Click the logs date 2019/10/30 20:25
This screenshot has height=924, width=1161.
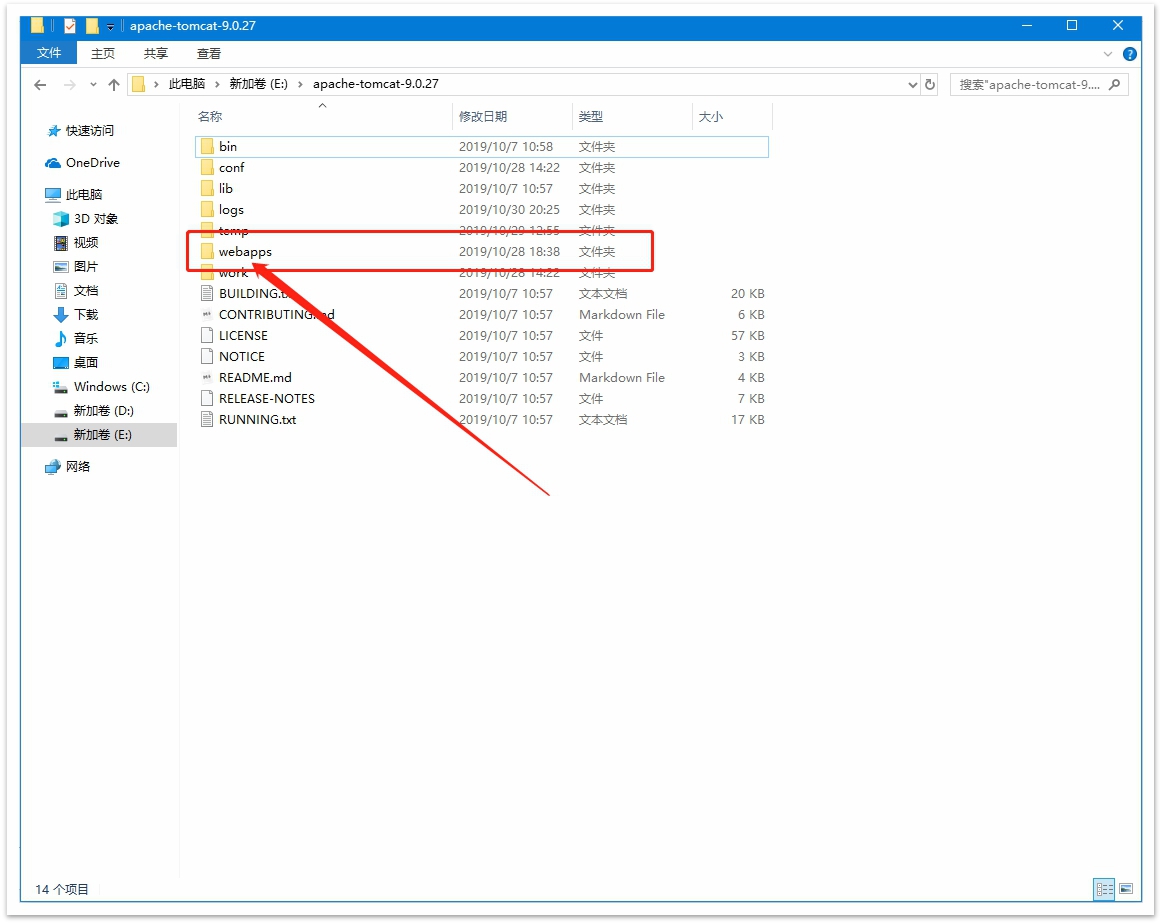click(x=509, y=210)
